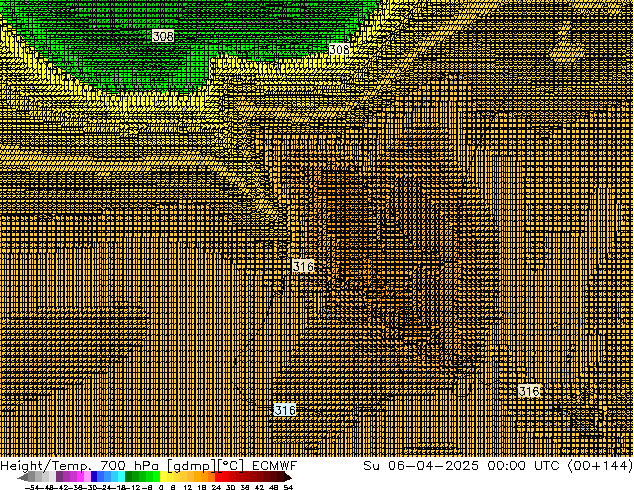Click the dark maroon right arrow of the color bar
This screenshot has height=490, width=634.
287,477
